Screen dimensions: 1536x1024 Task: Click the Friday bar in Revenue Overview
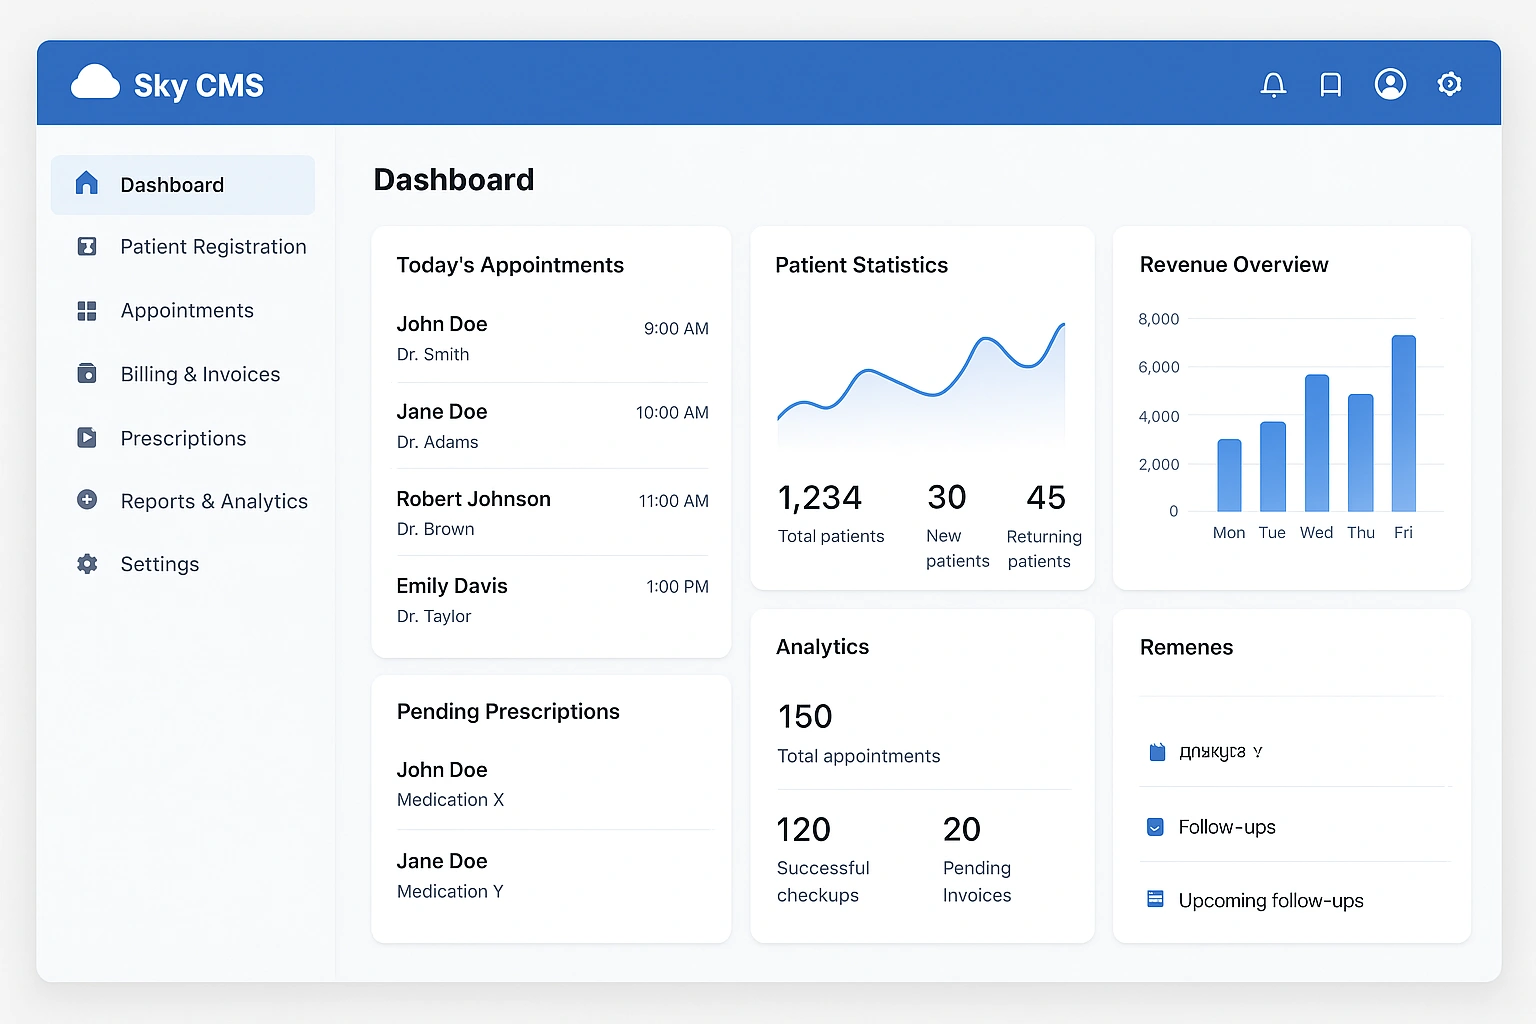(1403, 424)
